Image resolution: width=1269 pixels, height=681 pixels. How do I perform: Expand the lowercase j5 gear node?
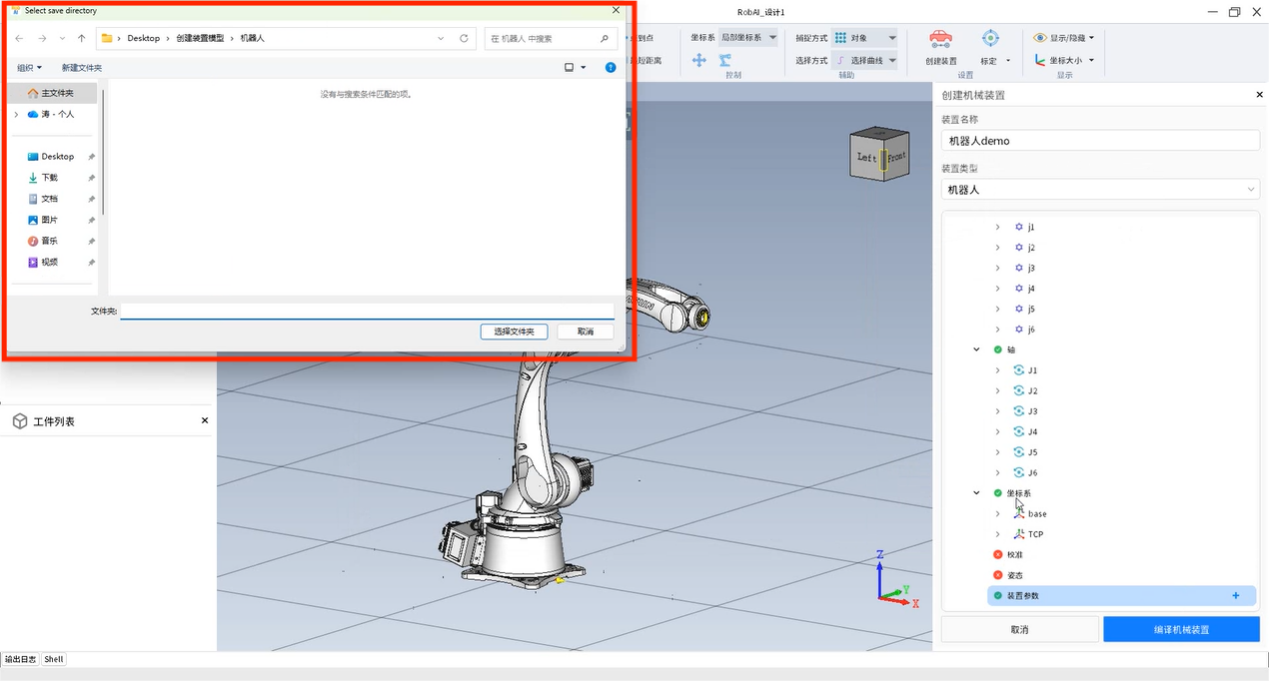[x=997, y=309]
